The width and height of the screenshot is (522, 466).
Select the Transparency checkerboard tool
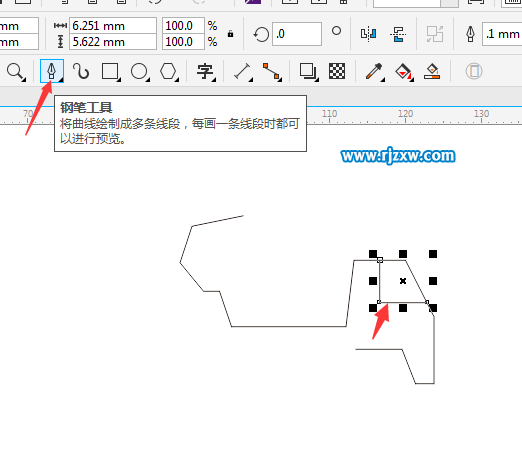[x=337, y=71]
